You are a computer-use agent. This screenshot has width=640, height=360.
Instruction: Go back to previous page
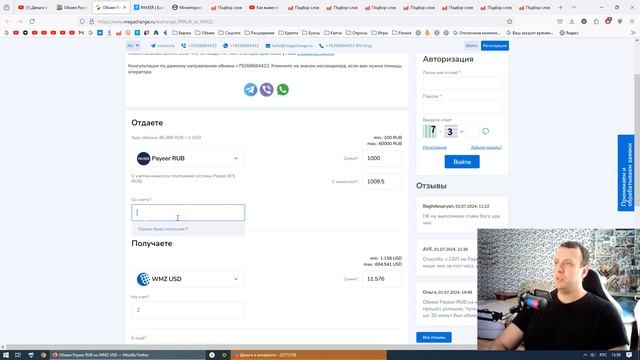pyautogui.click(x=8, y=21)
